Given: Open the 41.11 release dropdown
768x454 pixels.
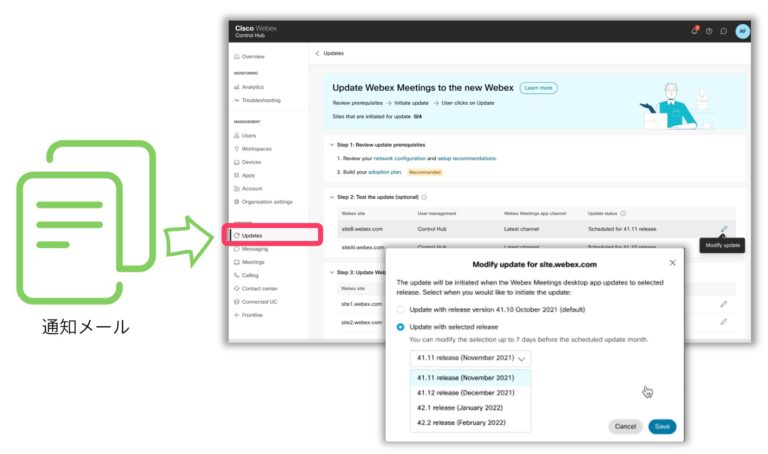Looking at the screenshot, I should coord(470,358).
